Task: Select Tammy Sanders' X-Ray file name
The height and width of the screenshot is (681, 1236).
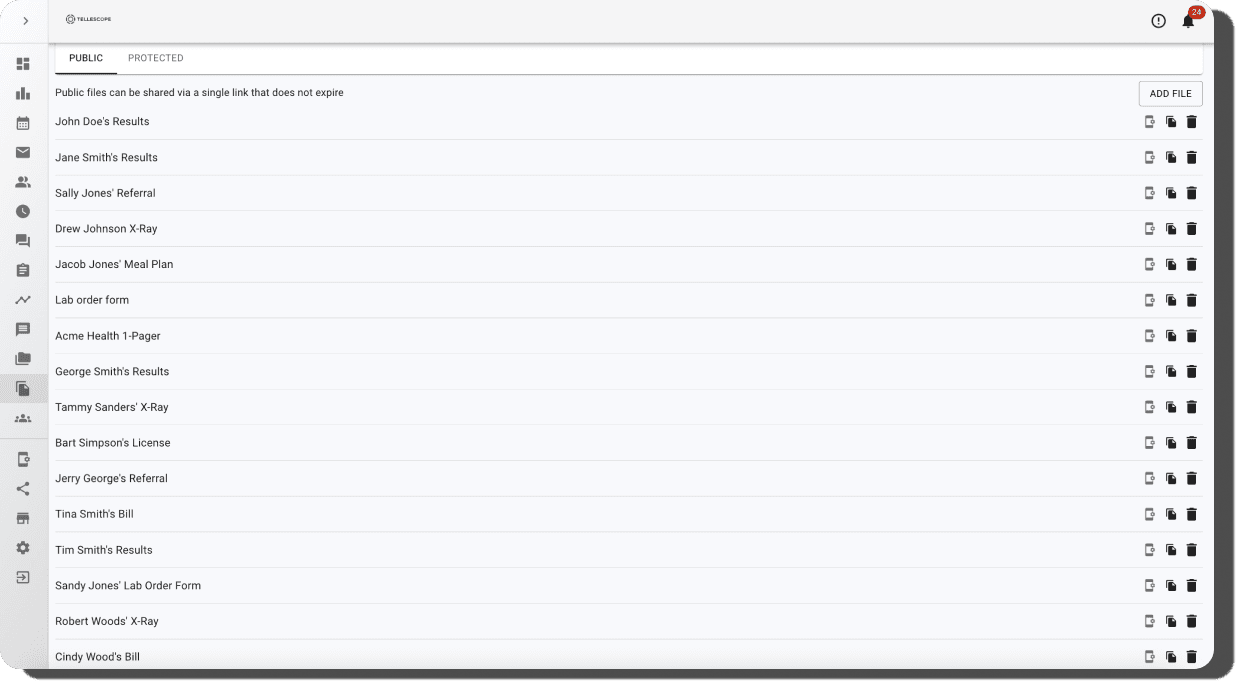Action: (112, 407)
